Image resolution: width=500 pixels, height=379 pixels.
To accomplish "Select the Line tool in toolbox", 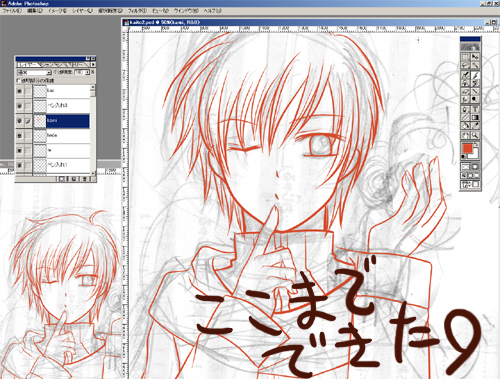I will (475, 91).
